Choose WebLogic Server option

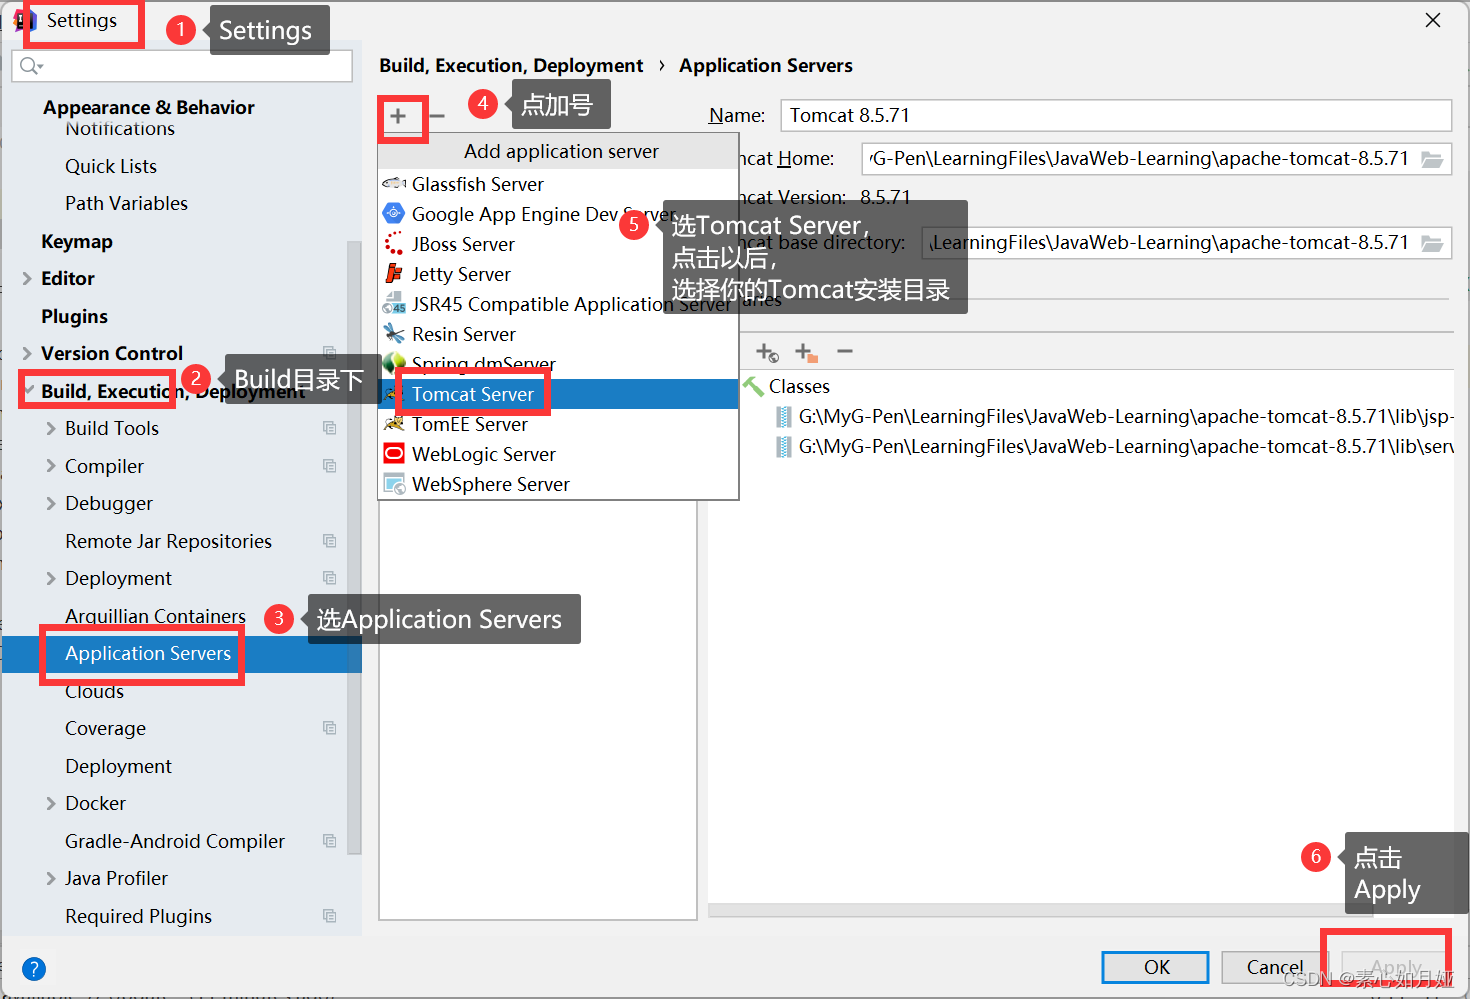point(558,454)
